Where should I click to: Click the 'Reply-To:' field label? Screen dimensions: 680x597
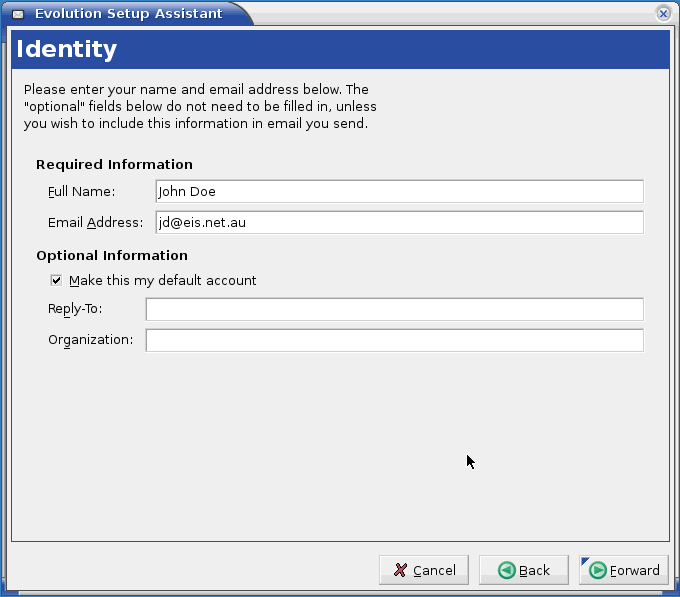click(x=75, y=309)
